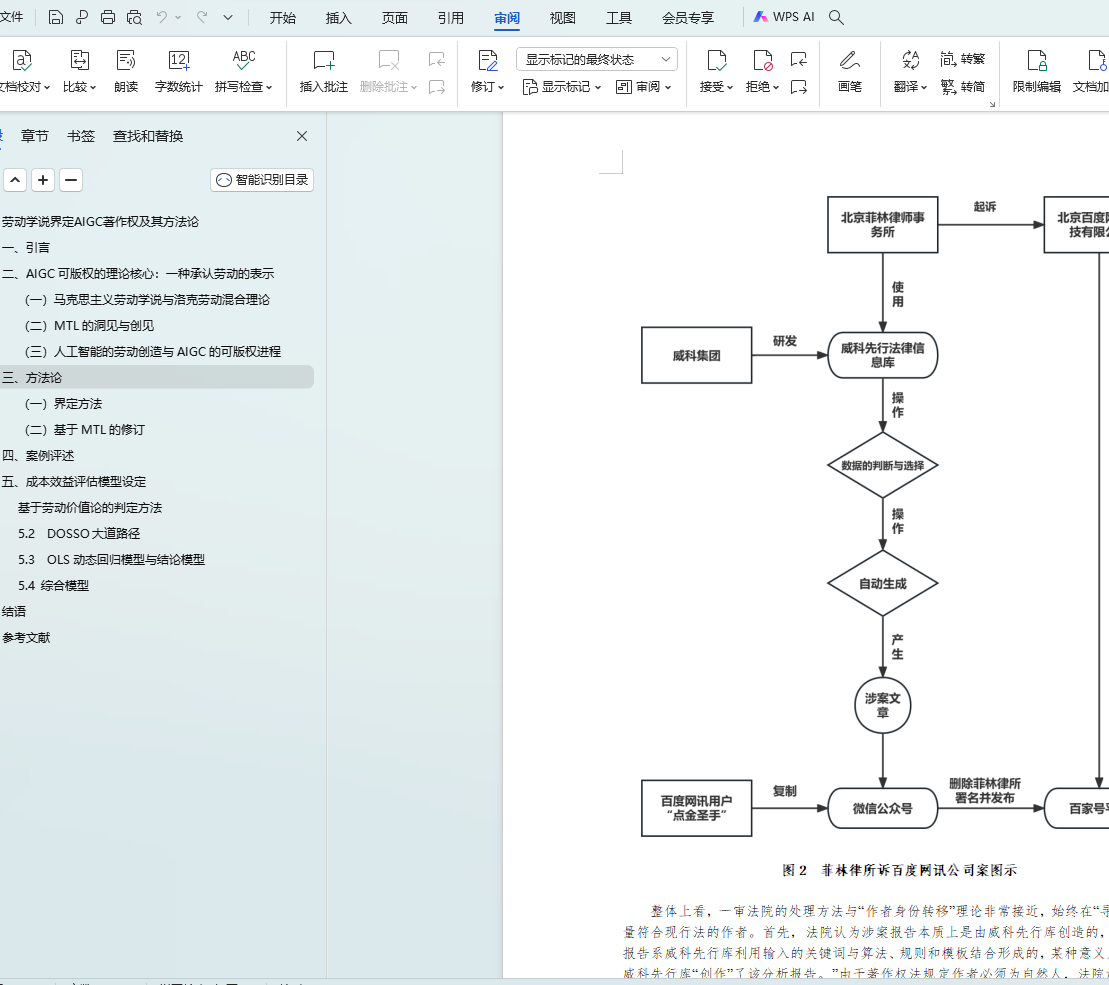The width and height of the screenshot is (1109, 985).
Task: Click 繁转简 conversion tool
Action: click(962, 87)
